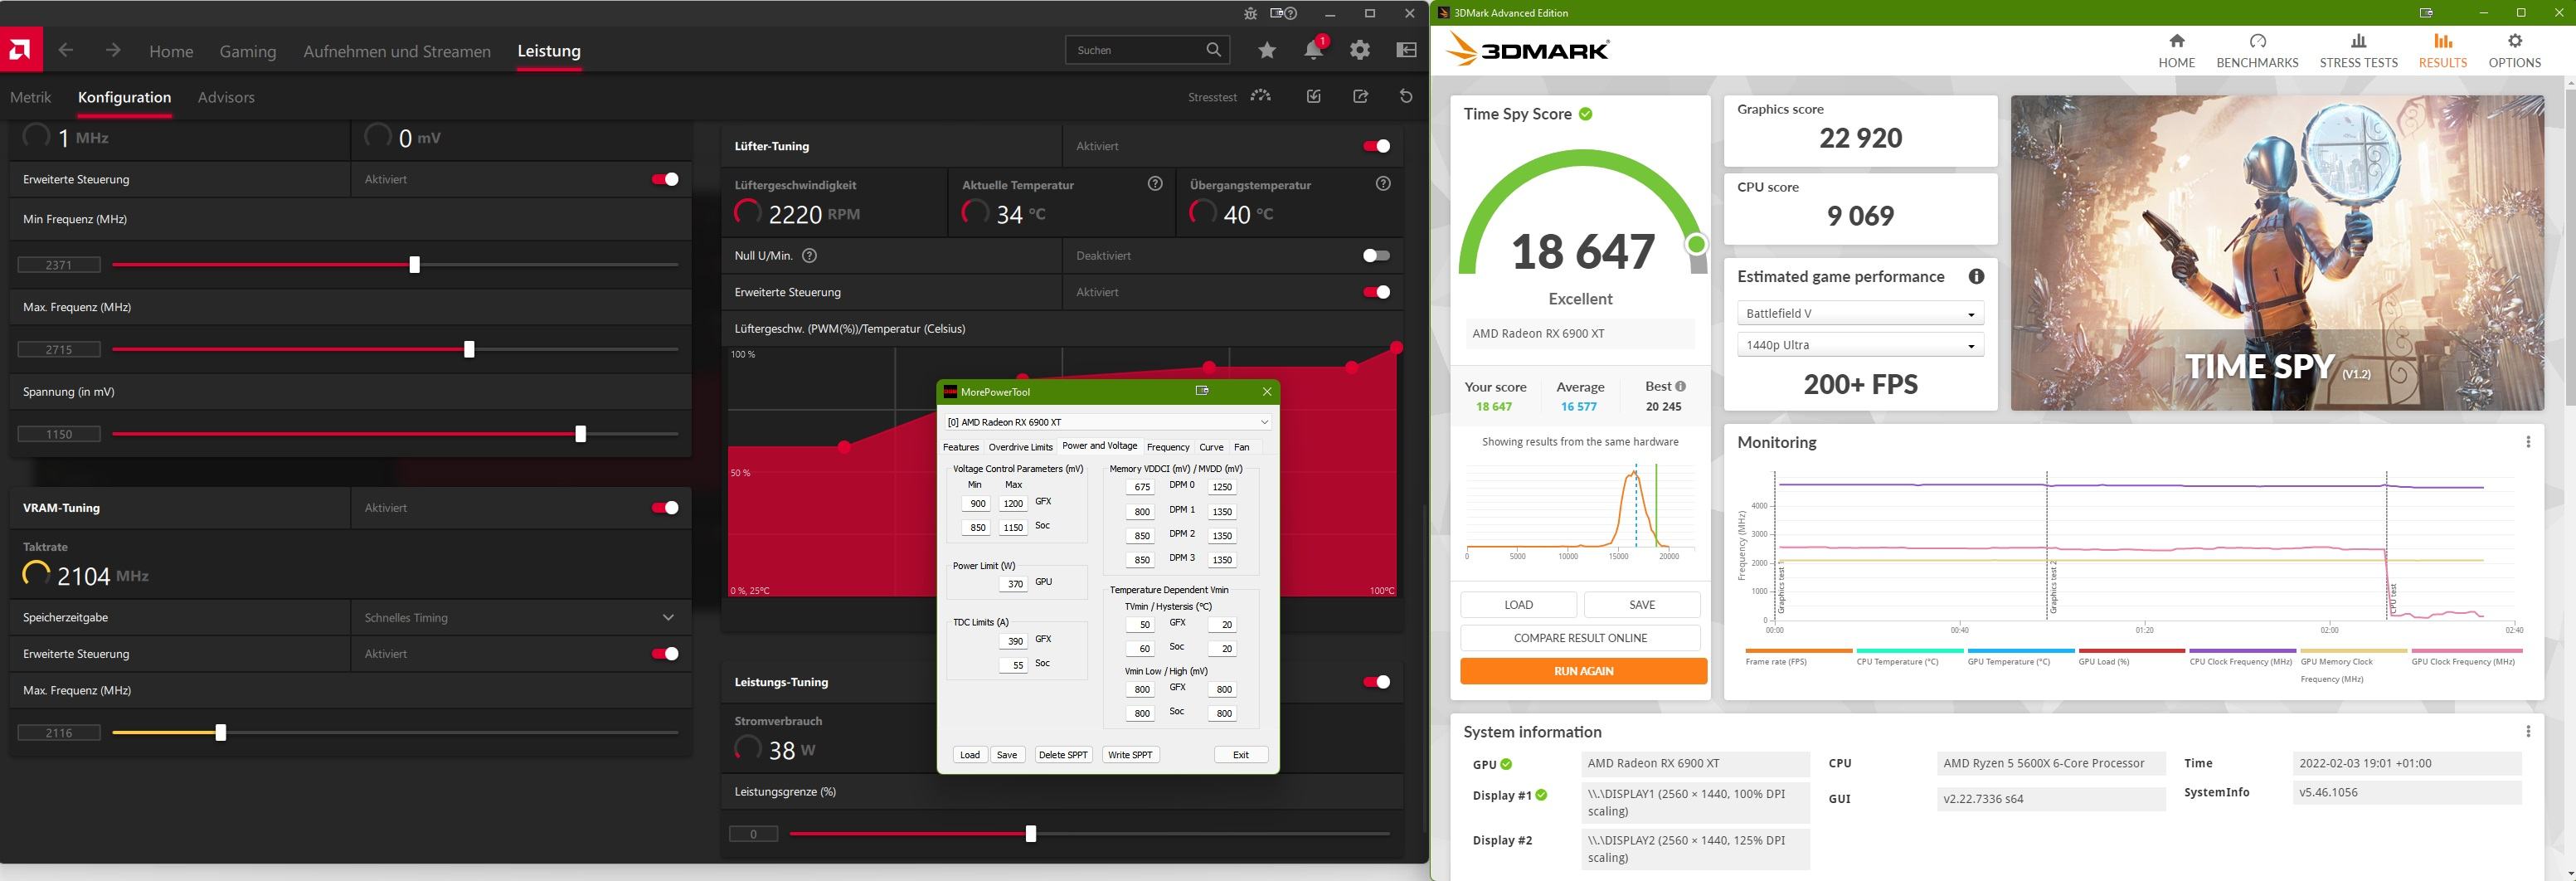This screenshot has height=881, width=2576.
Task: Open 3DMark BENCHMARKS page
Action: coord(2257,51)
